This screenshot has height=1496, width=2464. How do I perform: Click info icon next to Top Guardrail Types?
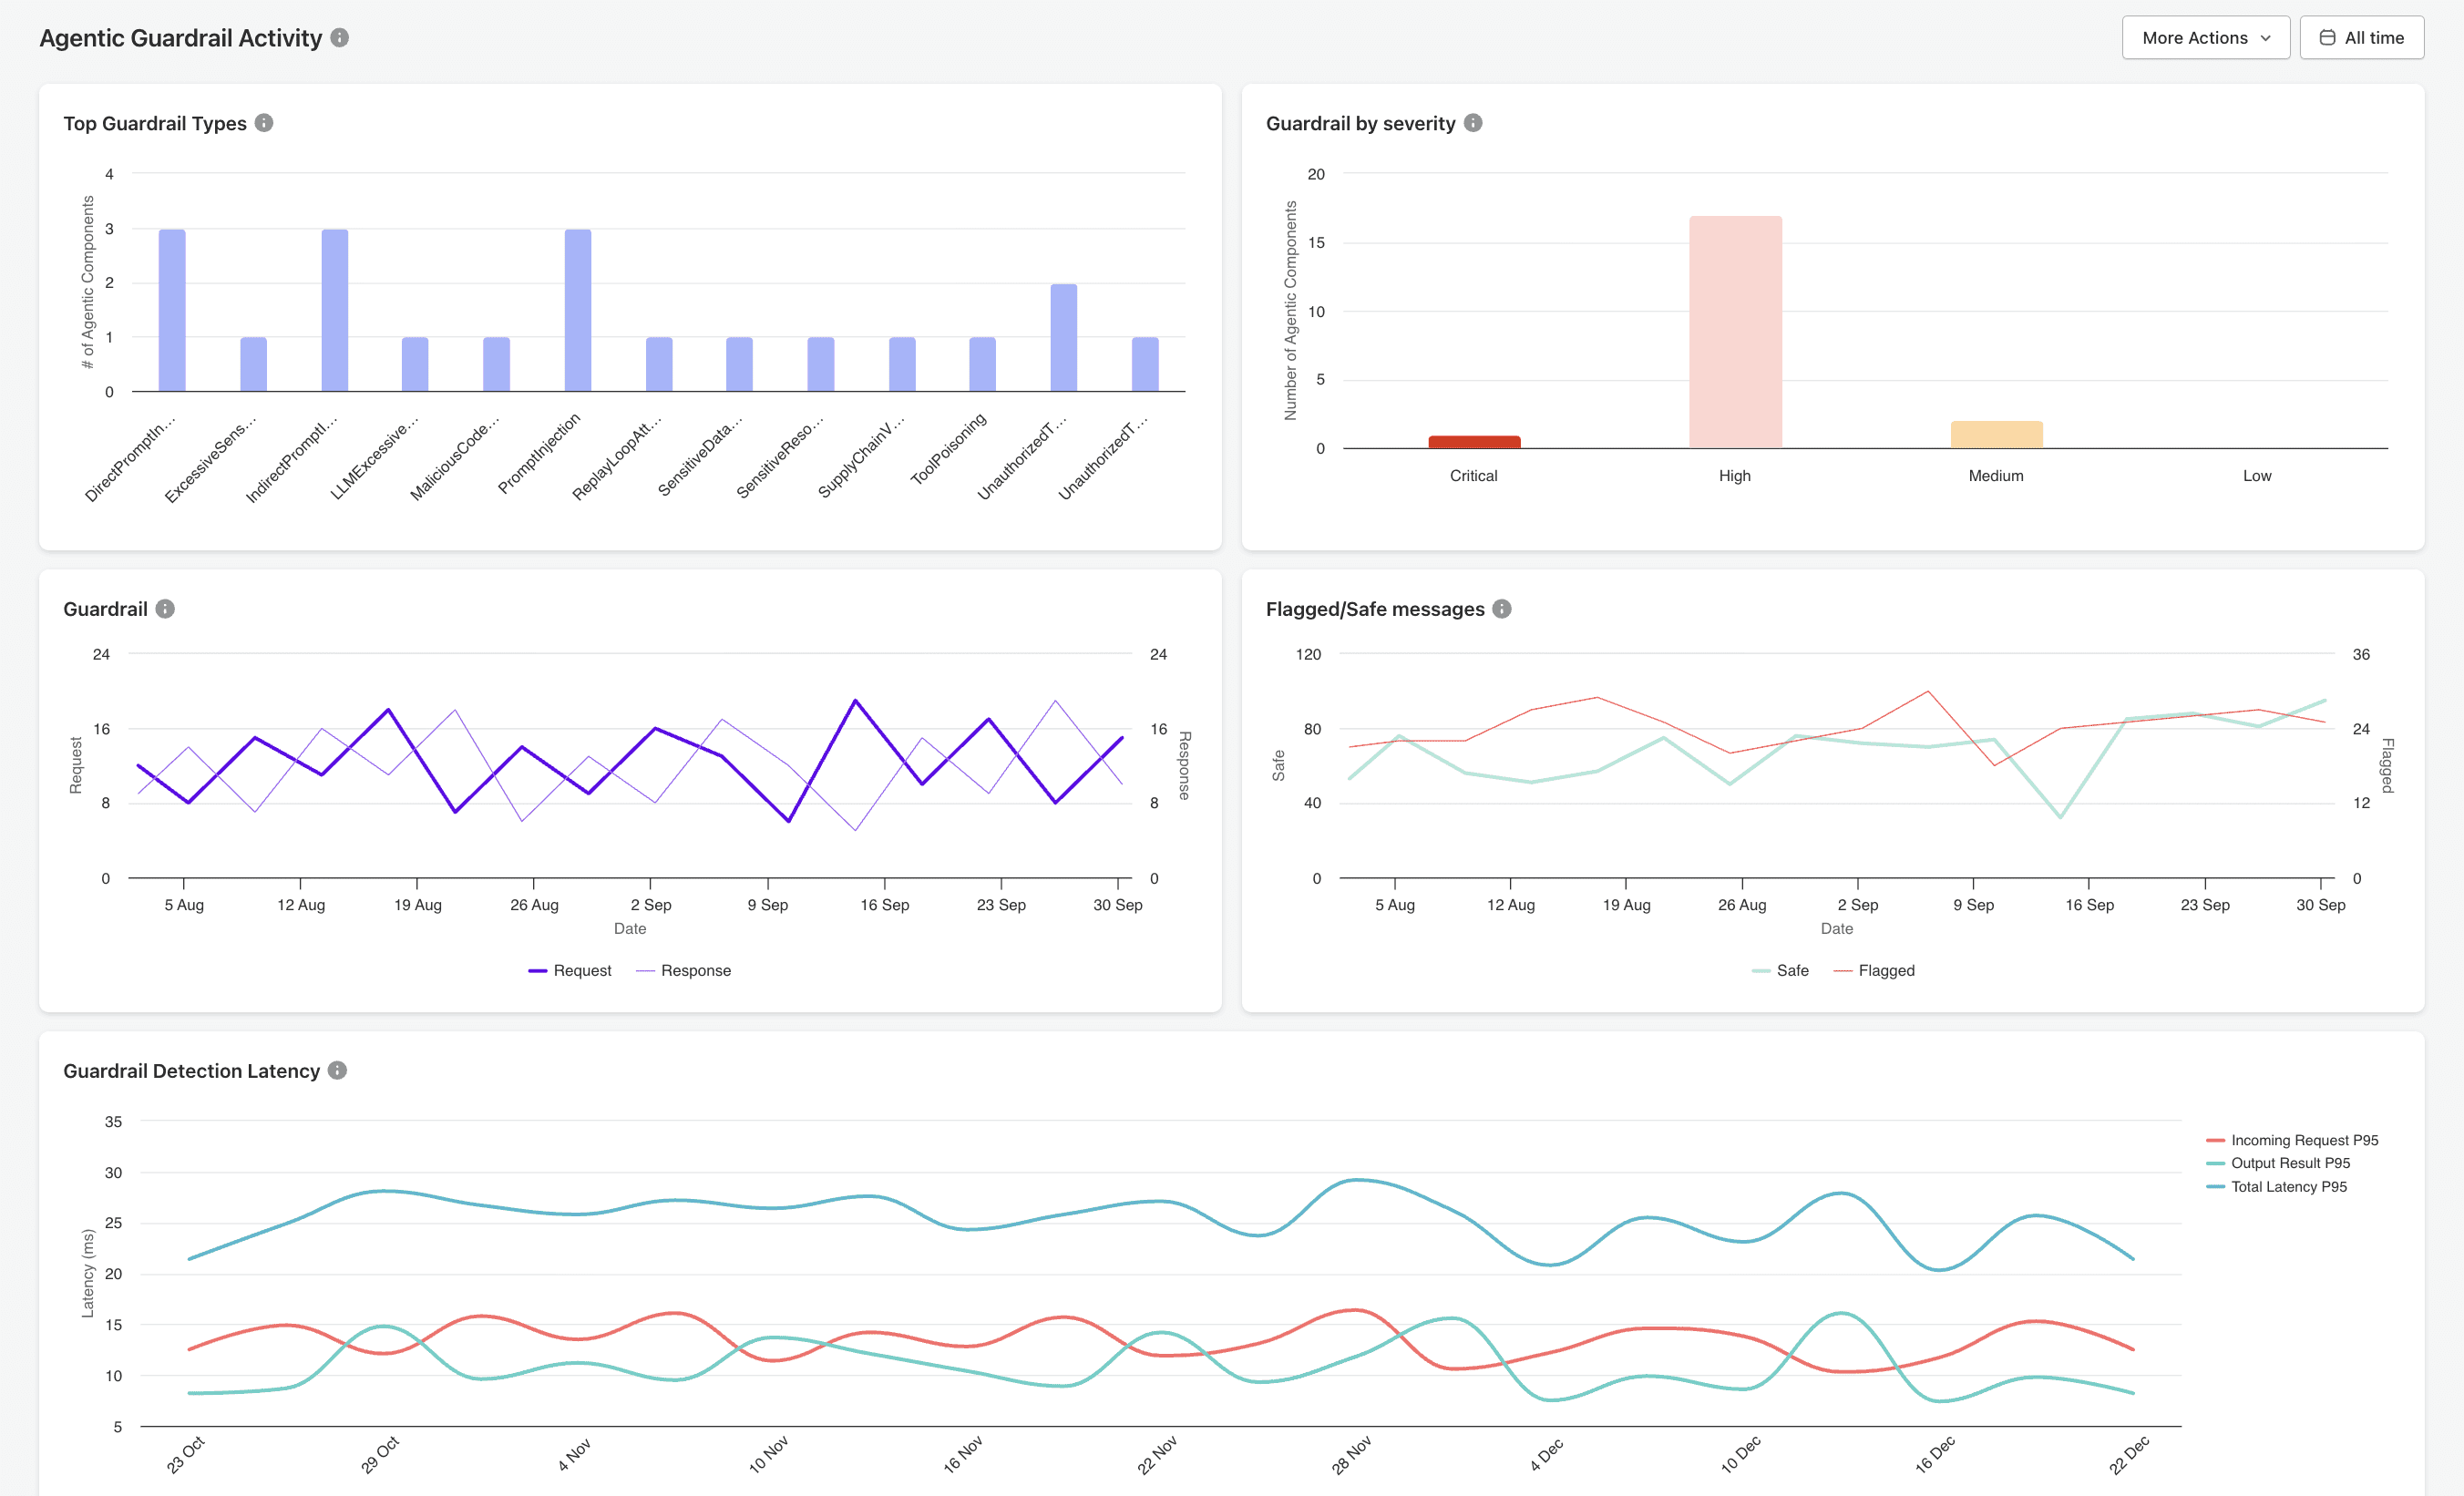click(264, 123)
